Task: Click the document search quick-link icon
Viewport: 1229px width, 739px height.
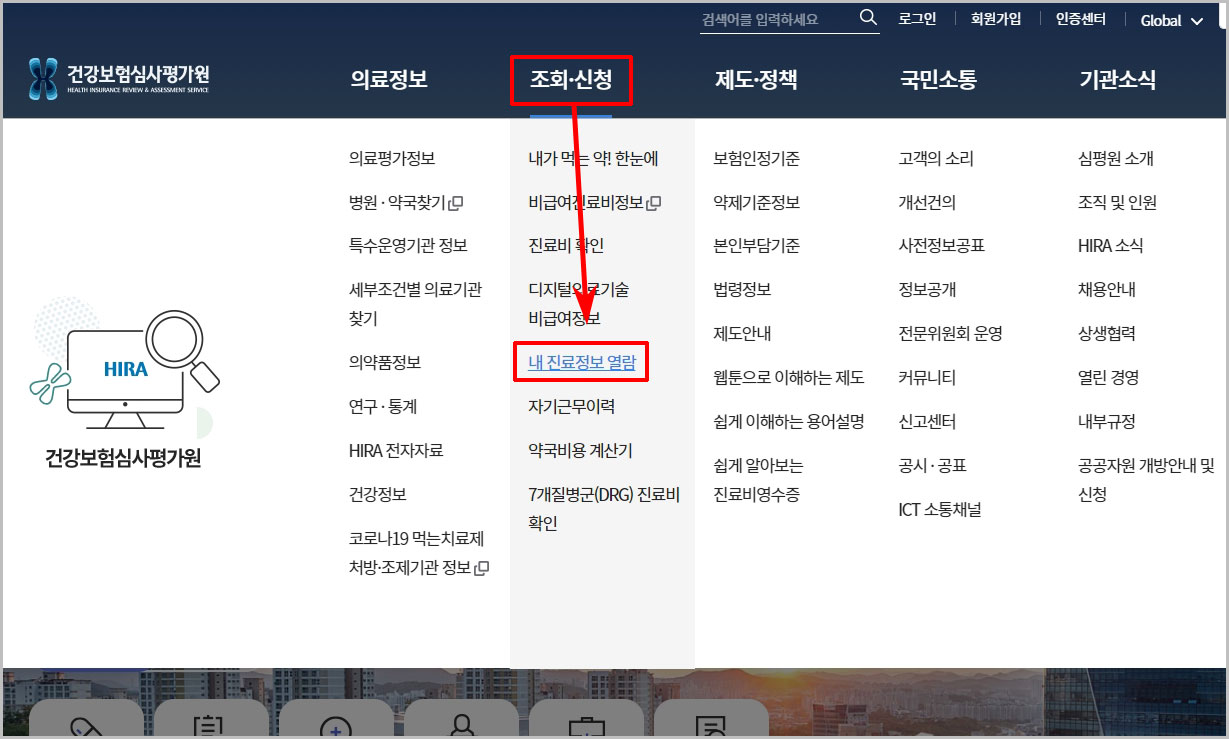Action: (x=712, y=728)
